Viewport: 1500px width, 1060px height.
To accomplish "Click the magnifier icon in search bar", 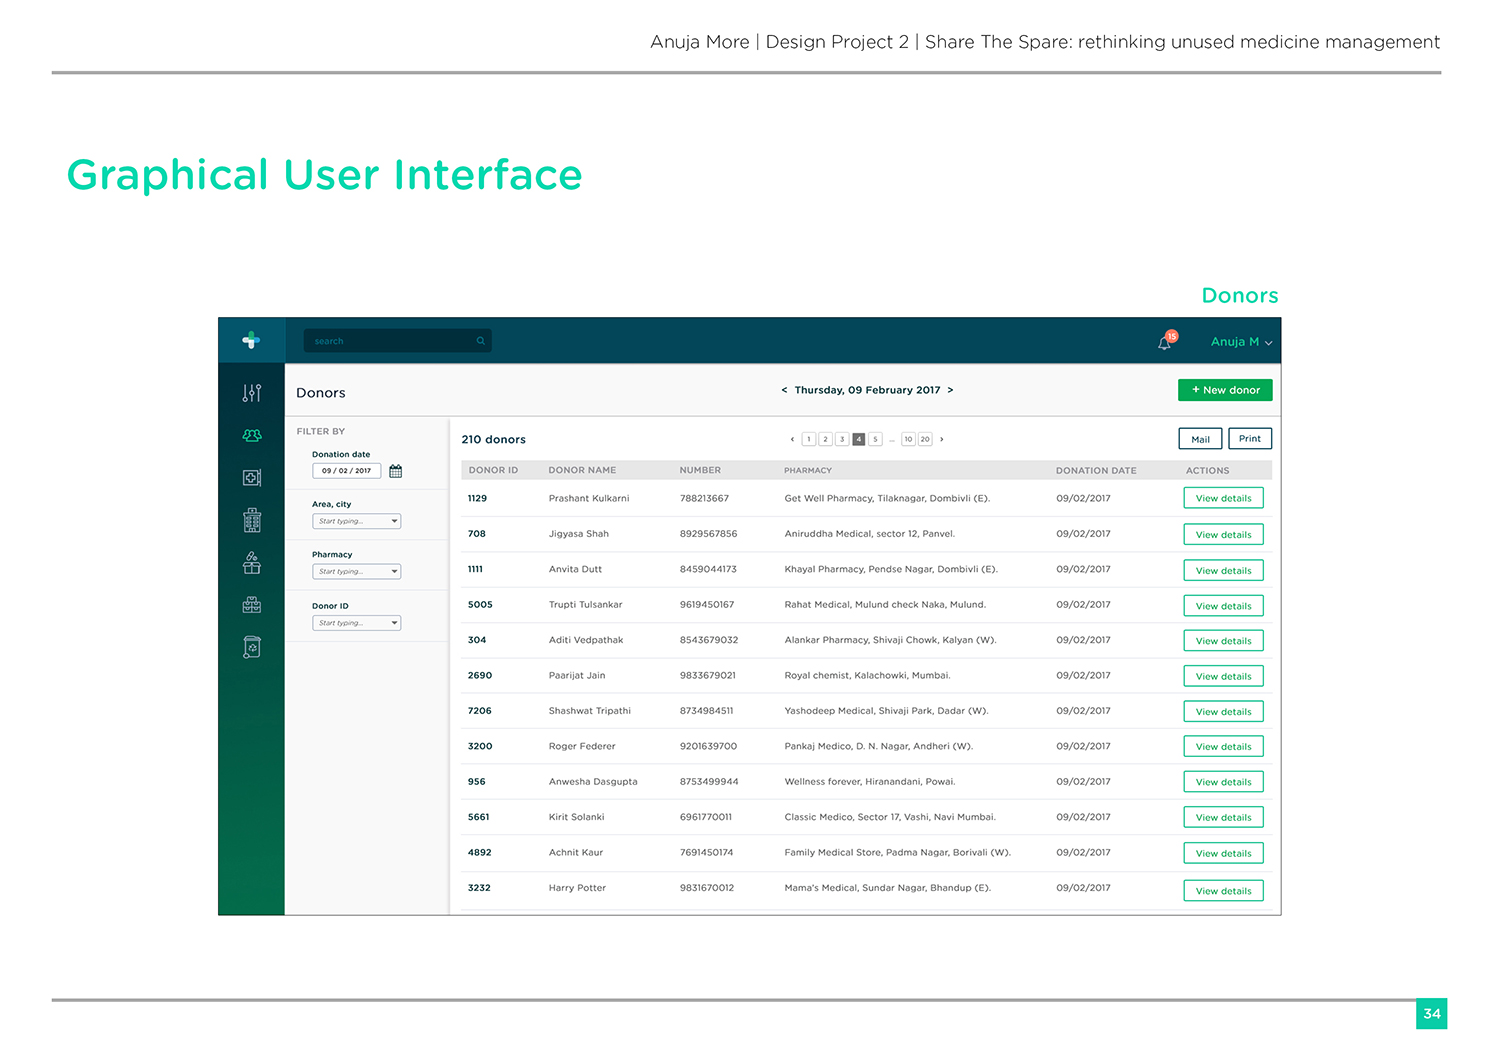I will click(x=481, y=341).
